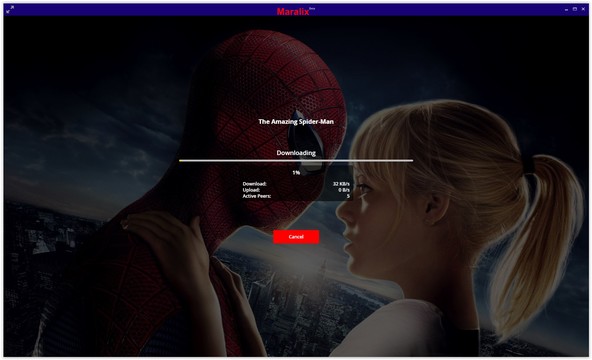Maximize the Maralix window

point(575,9)
